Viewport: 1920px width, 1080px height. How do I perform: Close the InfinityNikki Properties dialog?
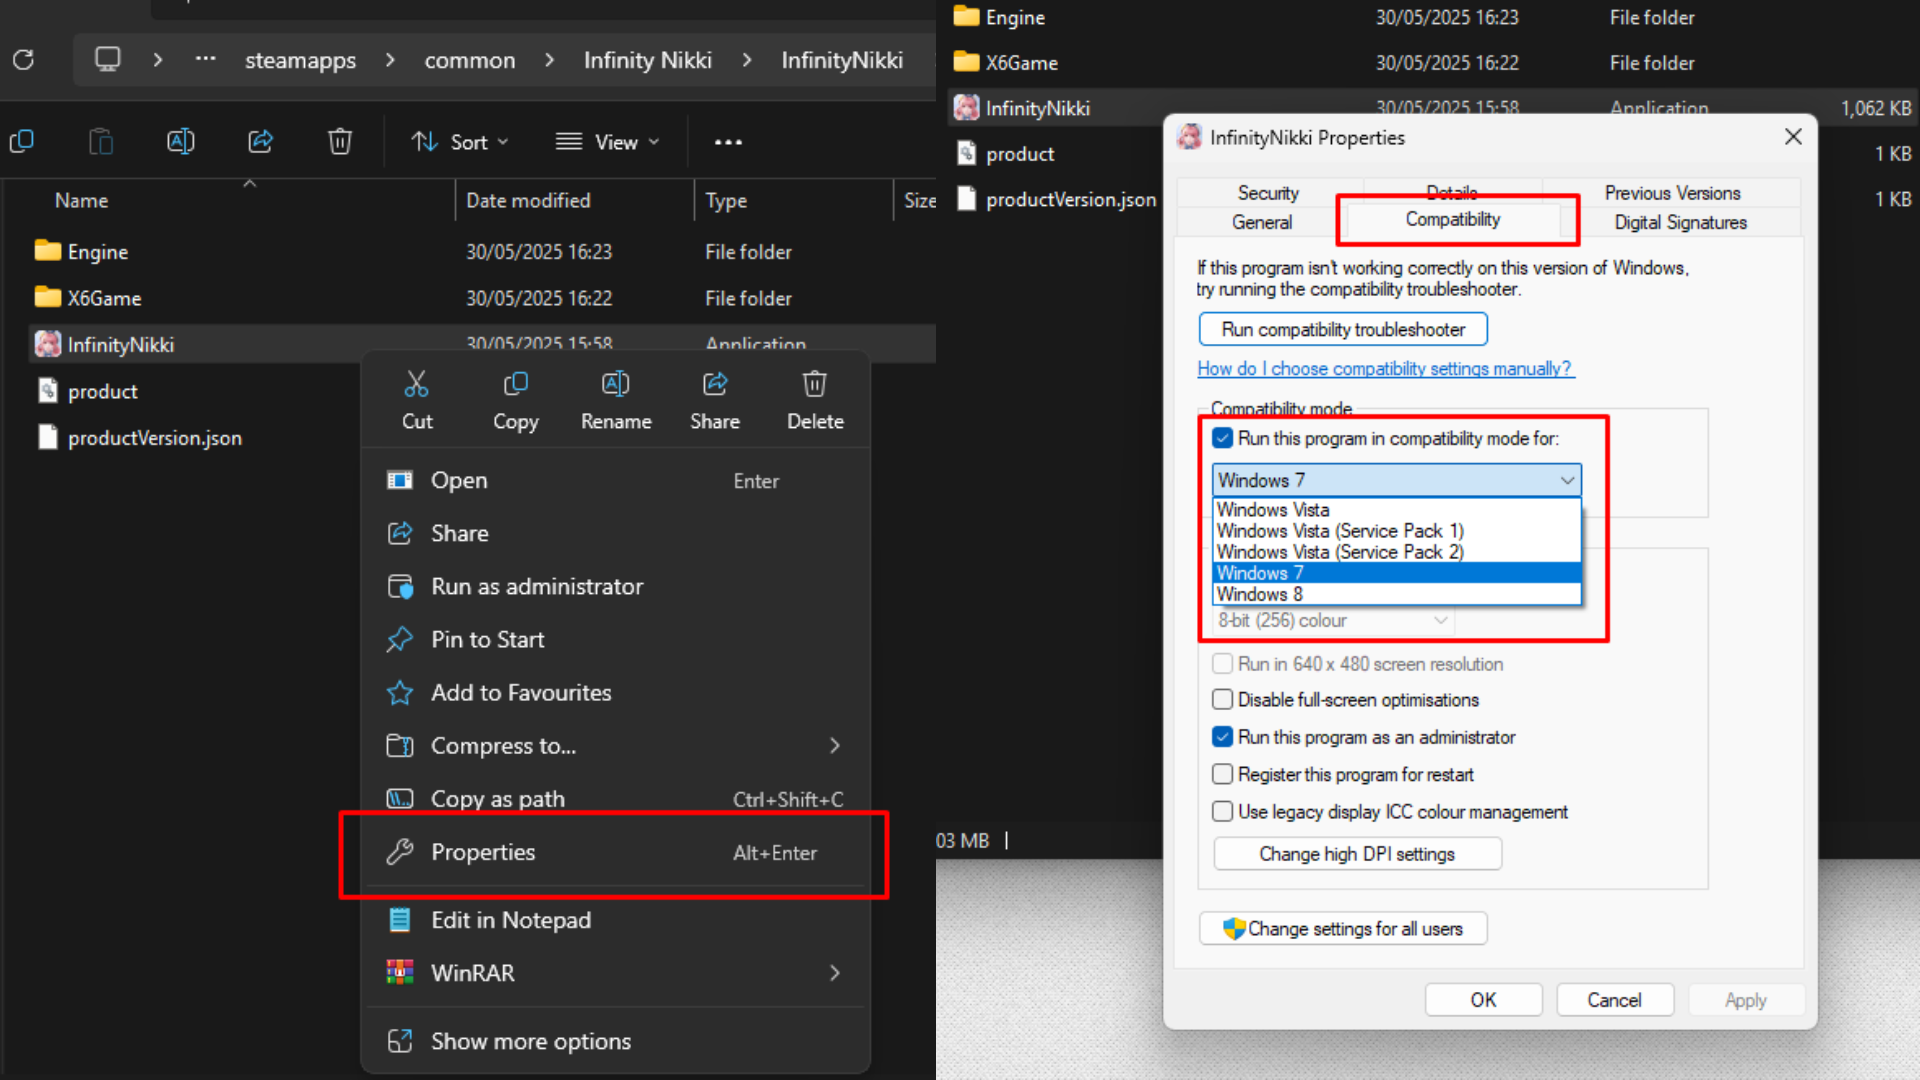tap(1793, 136)
